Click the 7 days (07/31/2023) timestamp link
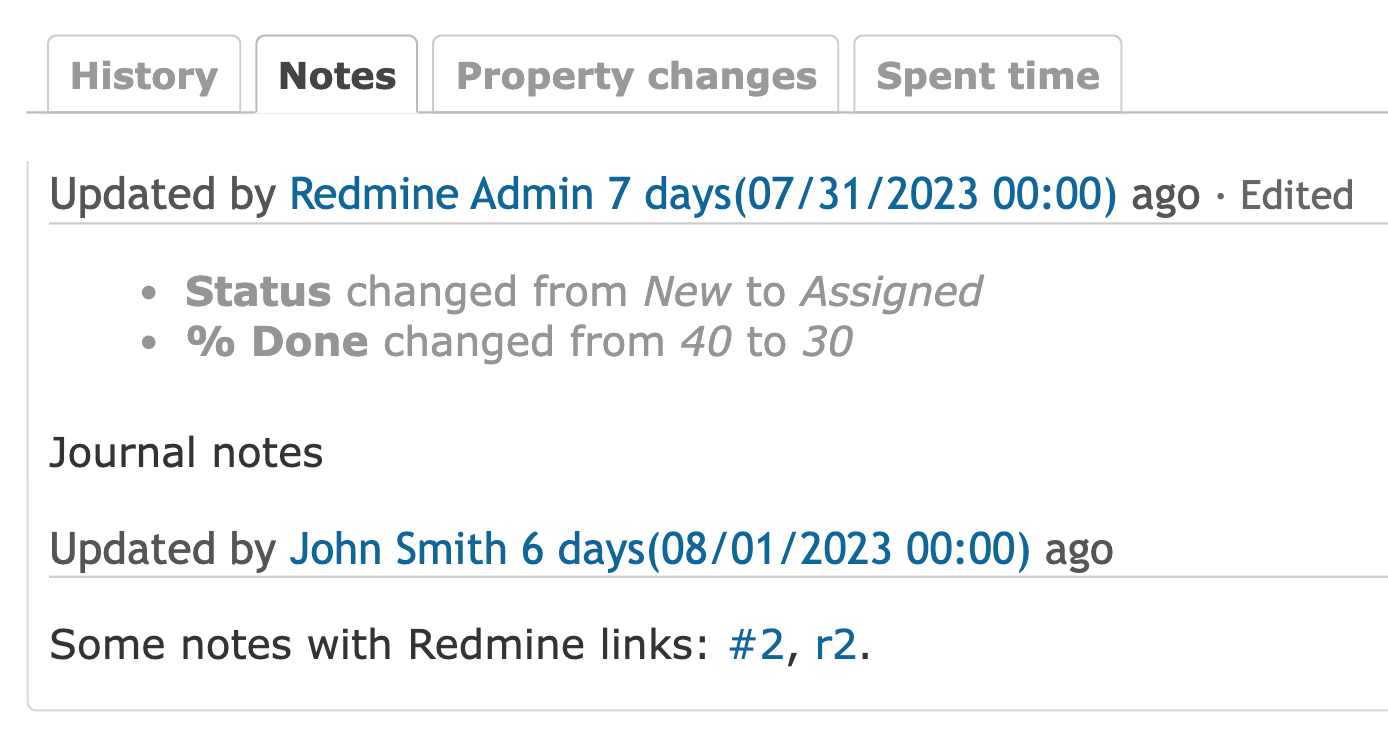Screen dimensions: 1388x734 (862, 194)
